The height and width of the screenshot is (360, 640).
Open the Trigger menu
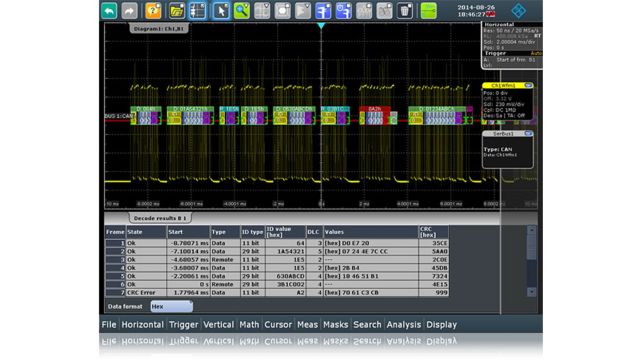point(184,324)
